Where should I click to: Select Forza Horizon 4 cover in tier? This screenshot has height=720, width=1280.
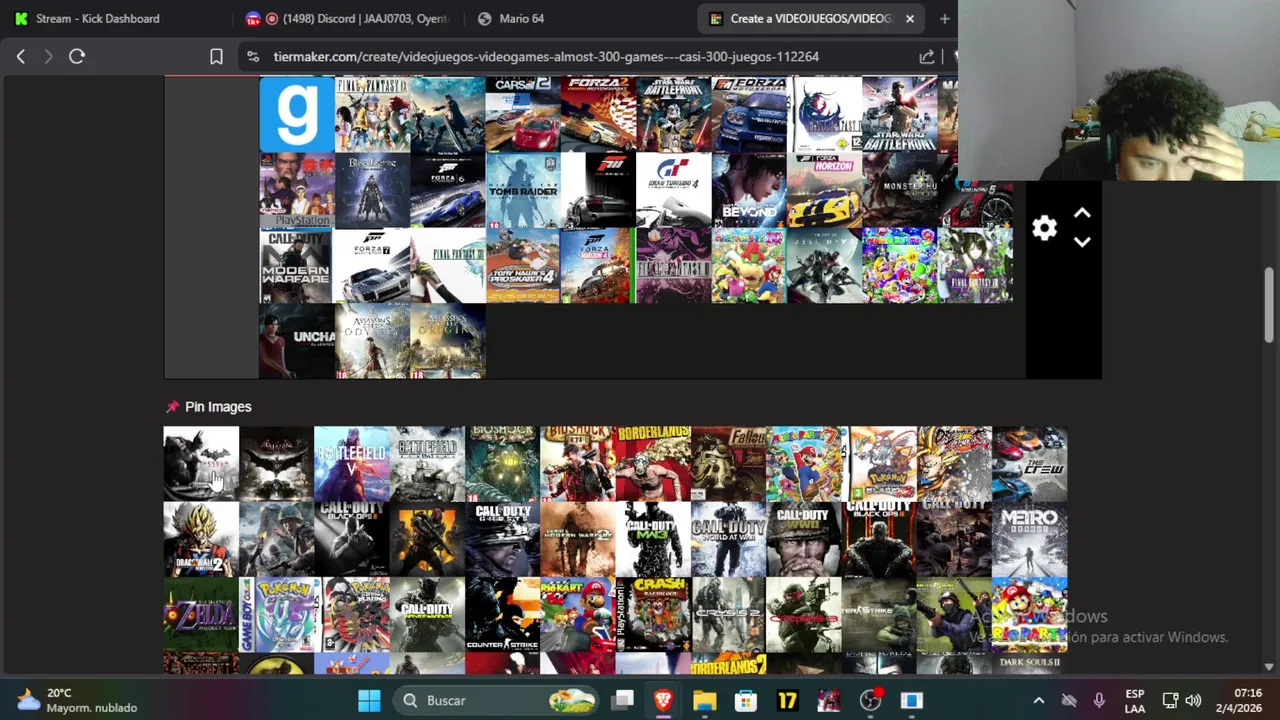pos(598,266)
